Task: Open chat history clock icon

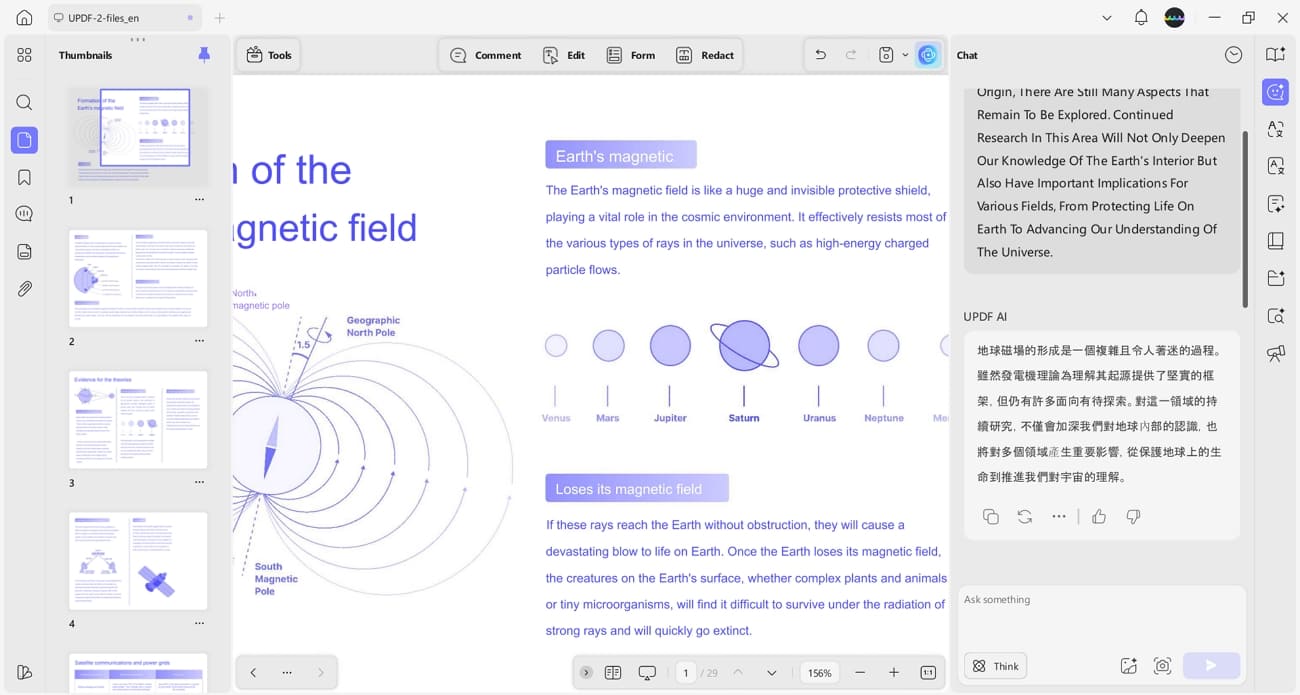Action: (1233, 55)
